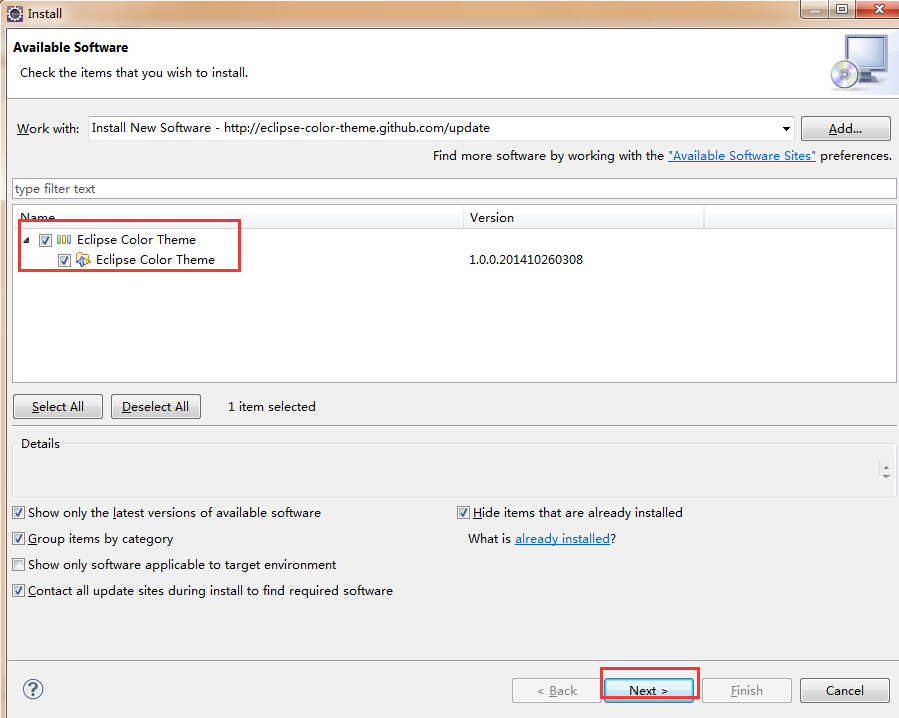899x718 pixels.
Task: Click the < Back button
Action: [557, 690]
